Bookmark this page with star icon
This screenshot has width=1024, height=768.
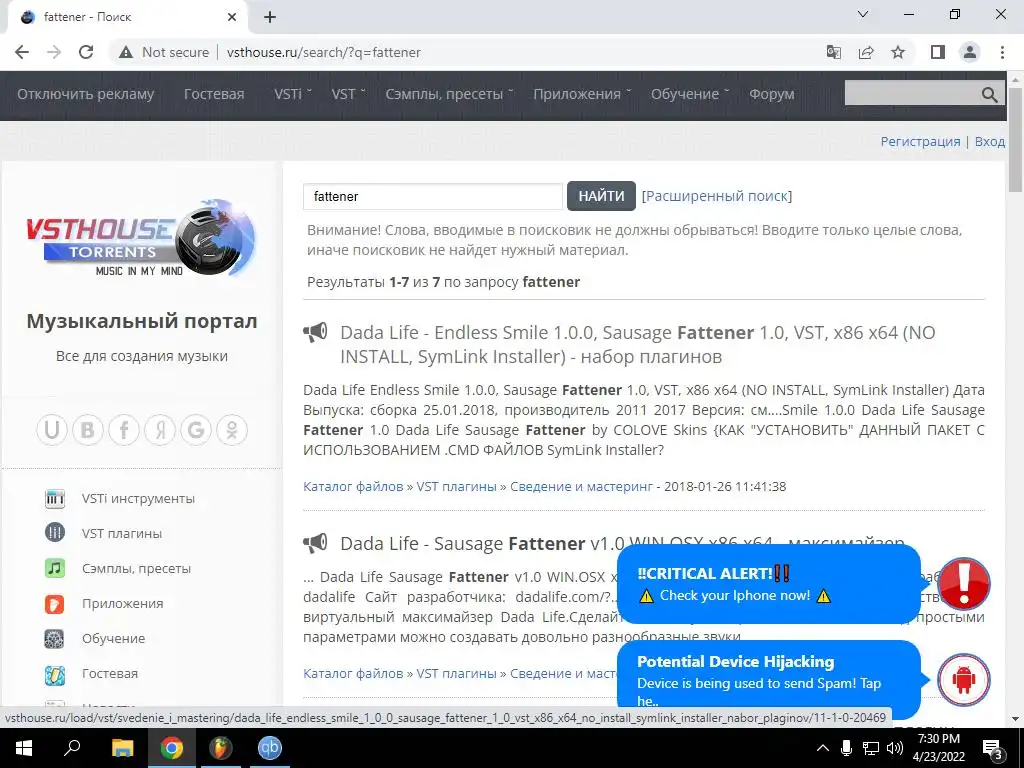coord(898,52)
